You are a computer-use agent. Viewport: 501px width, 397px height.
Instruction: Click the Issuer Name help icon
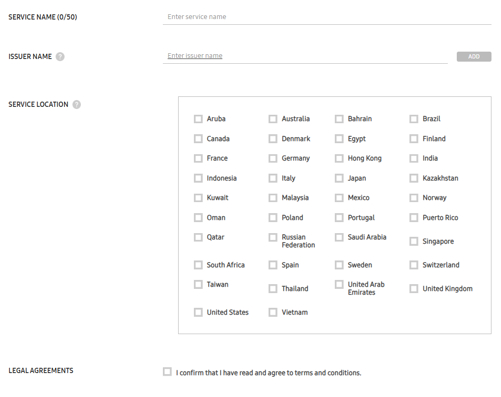tap(60, 57)
